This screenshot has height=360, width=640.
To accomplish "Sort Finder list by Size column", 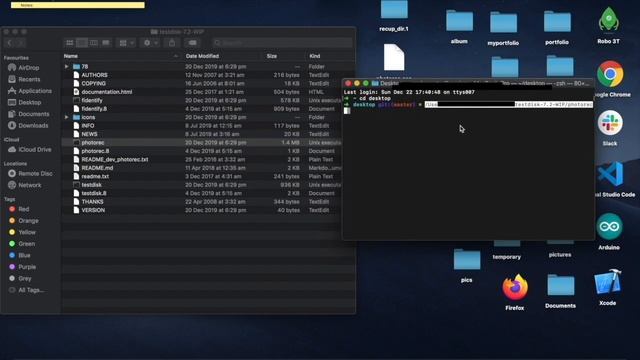I will (284, 56).
